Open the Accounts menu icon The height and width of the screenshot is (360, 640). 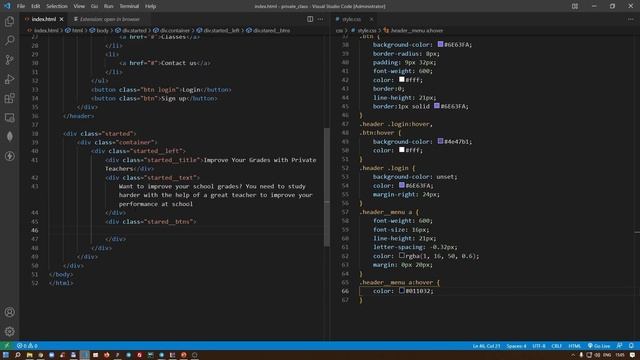click(x=9, y=312)
